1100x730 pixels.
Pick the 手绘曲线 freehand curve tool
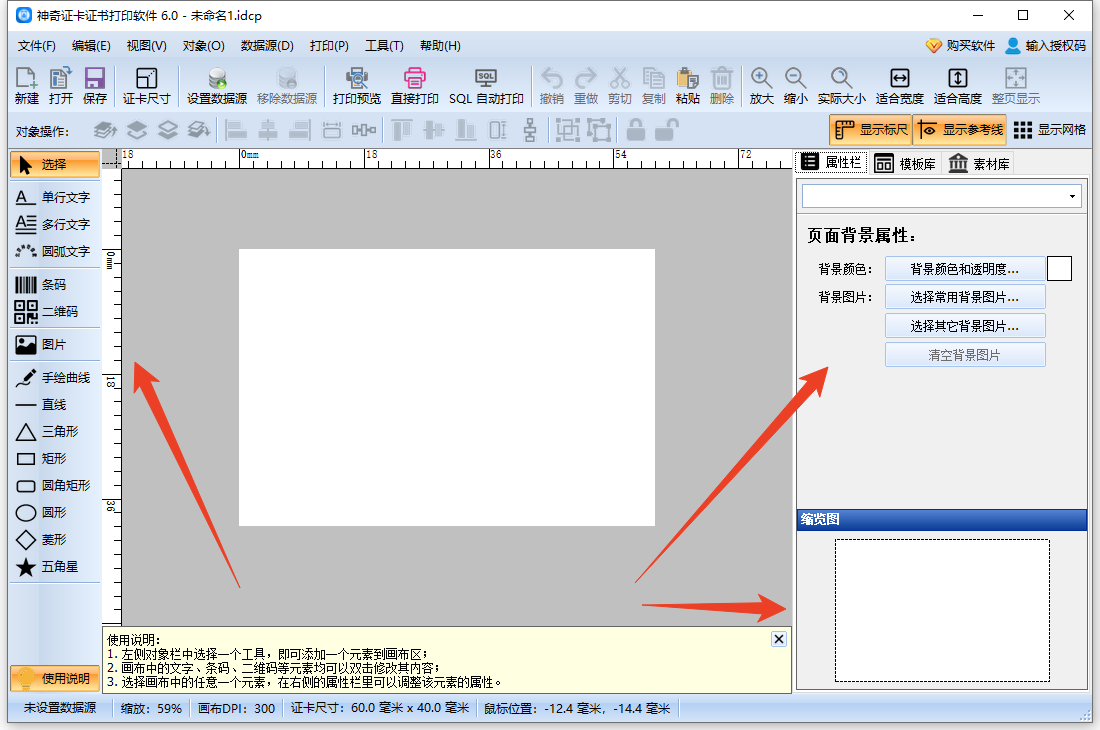(52, 377)
